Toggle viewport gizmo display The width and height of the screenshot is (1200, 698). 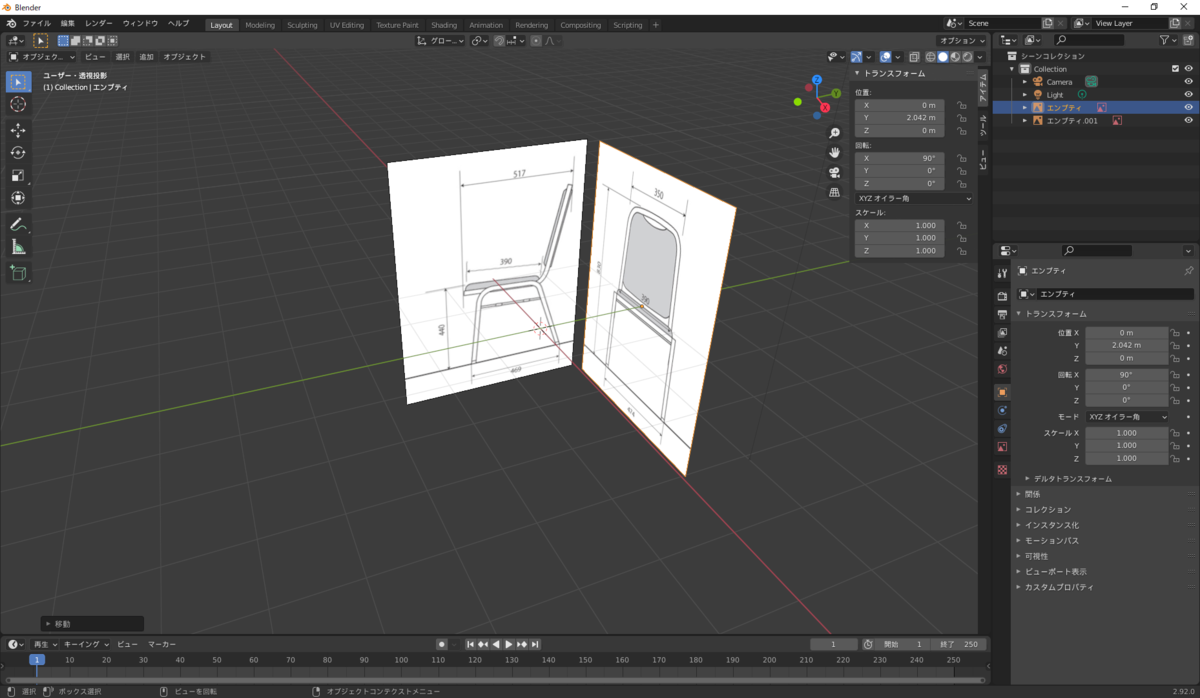[857, 57]
